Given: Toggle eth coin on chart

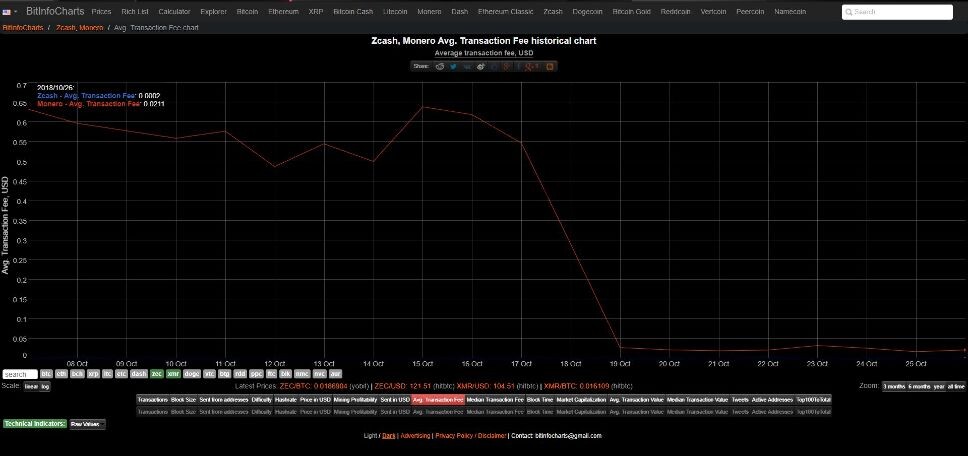Looking at the screenshot, I should coord(61,374).
